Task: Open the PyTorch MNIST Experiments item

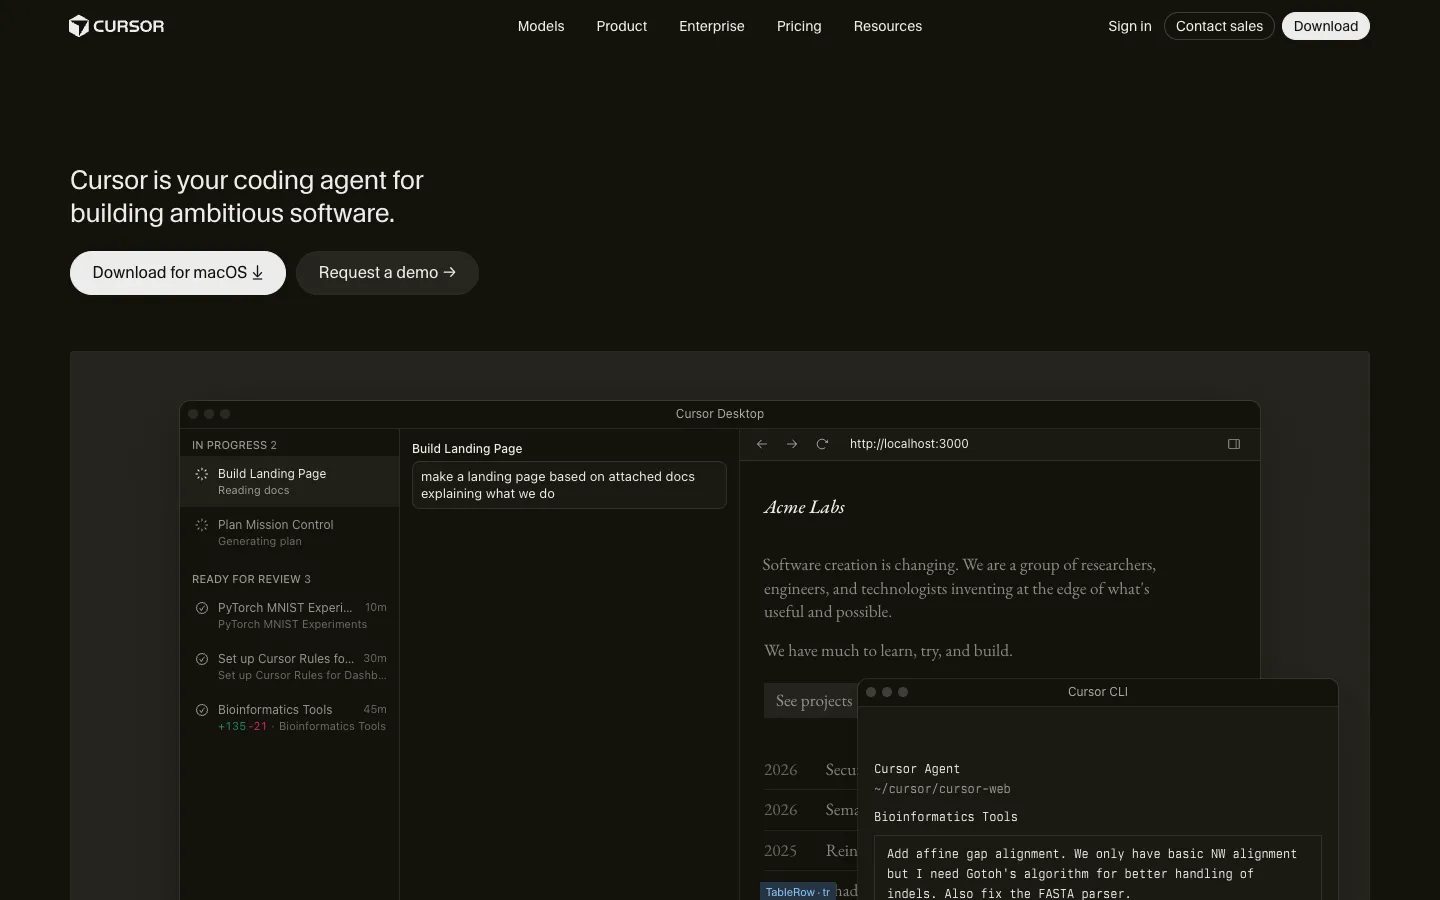Action: click(290, 616)
